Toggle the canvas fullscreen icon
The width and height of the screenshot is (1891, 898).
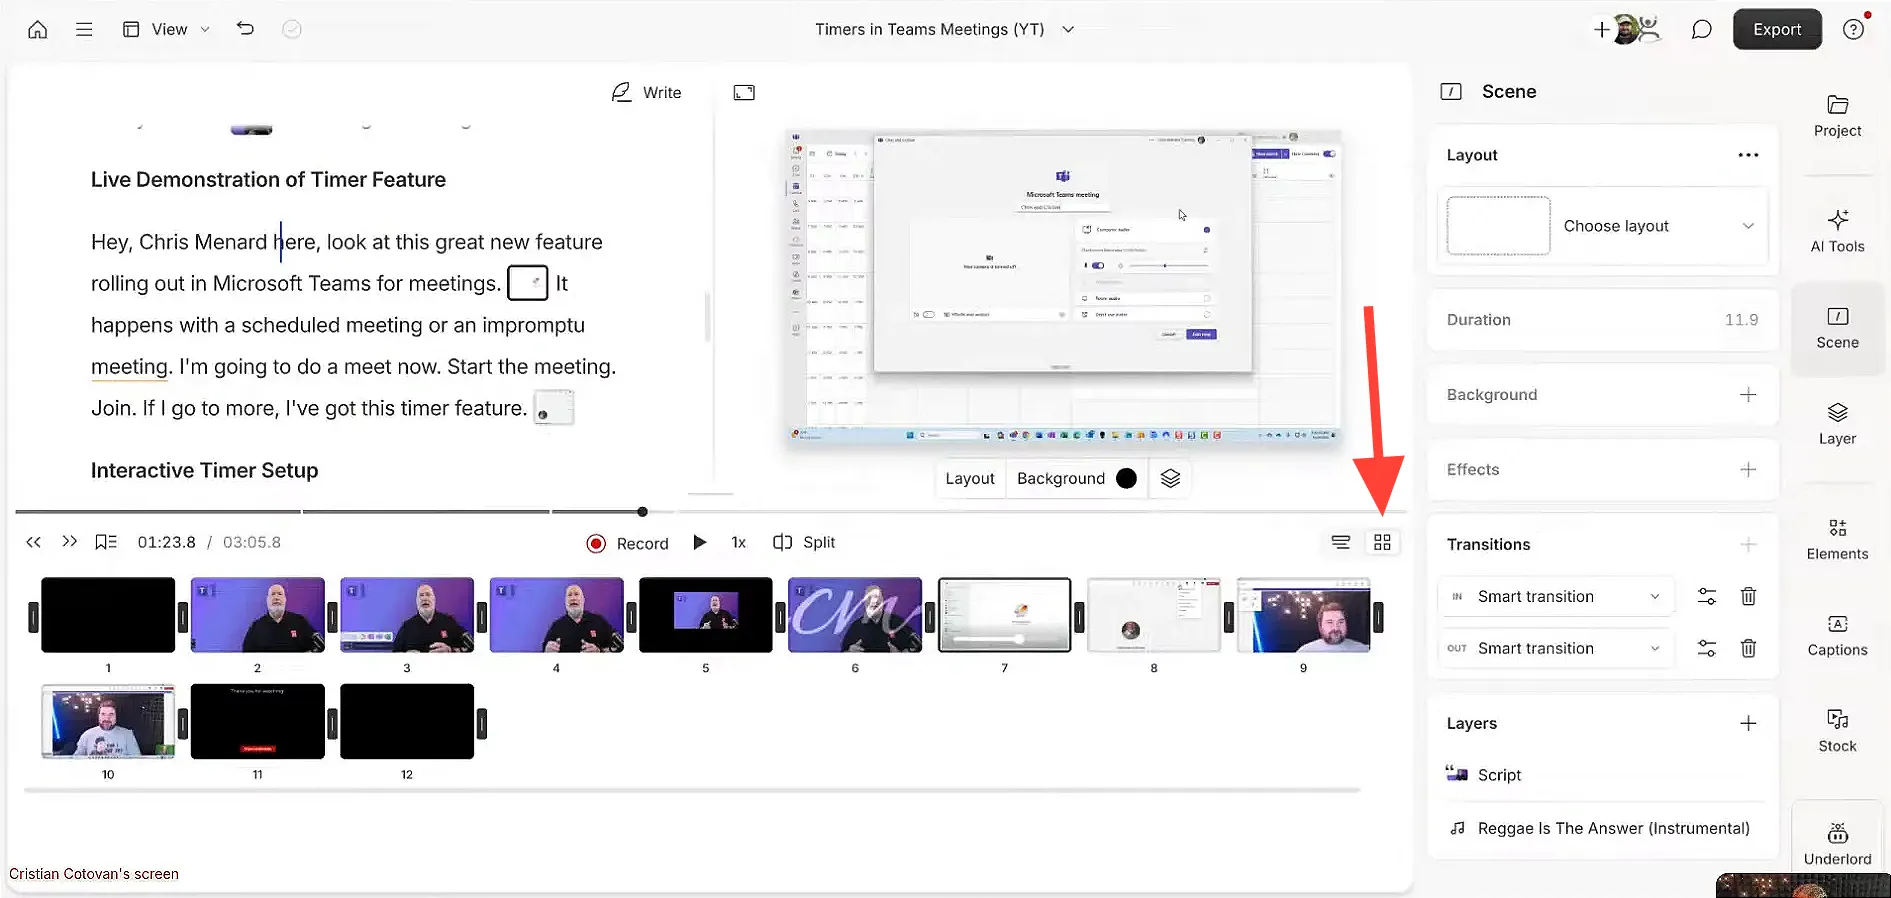[x=744, y=92]
